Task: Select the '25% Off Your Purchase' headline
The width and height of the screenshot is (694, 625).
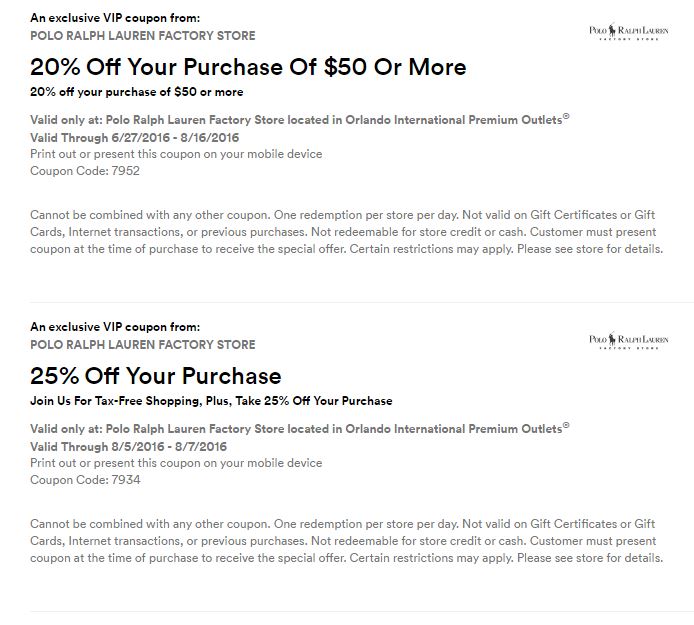Action: [x=156, y=376]
